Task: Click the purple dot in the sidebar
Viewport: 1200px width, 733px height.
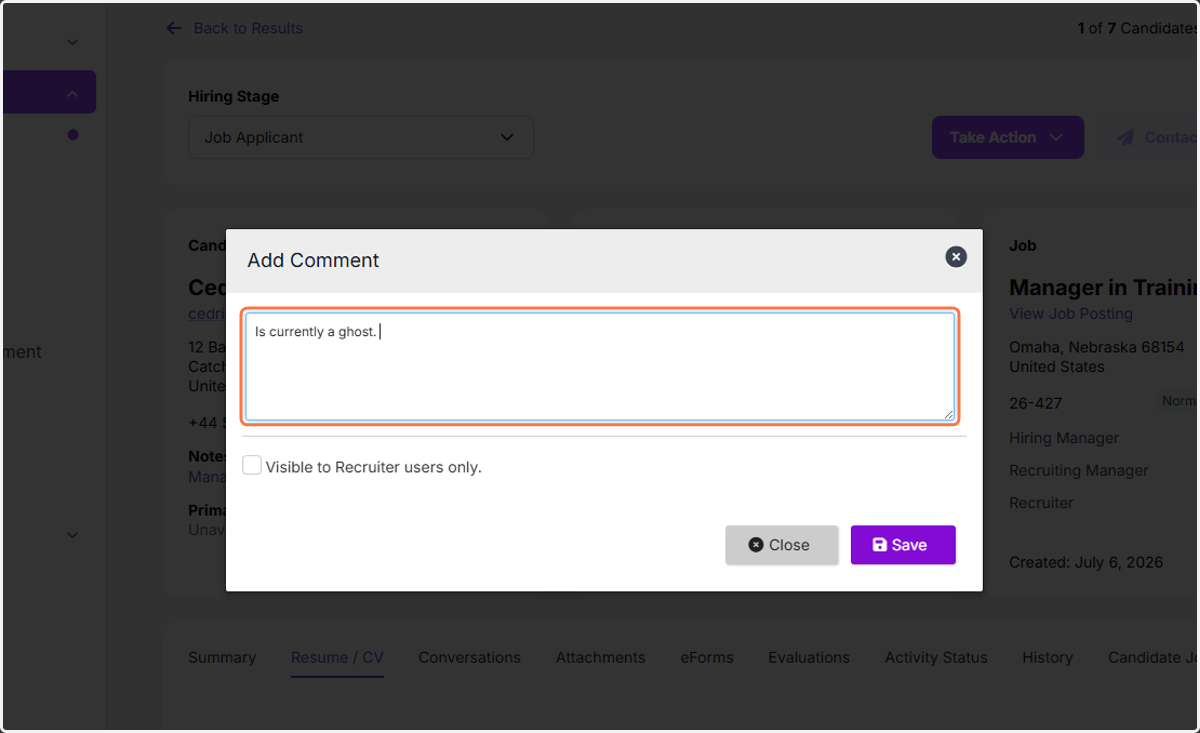Action: tap(73, 134)
